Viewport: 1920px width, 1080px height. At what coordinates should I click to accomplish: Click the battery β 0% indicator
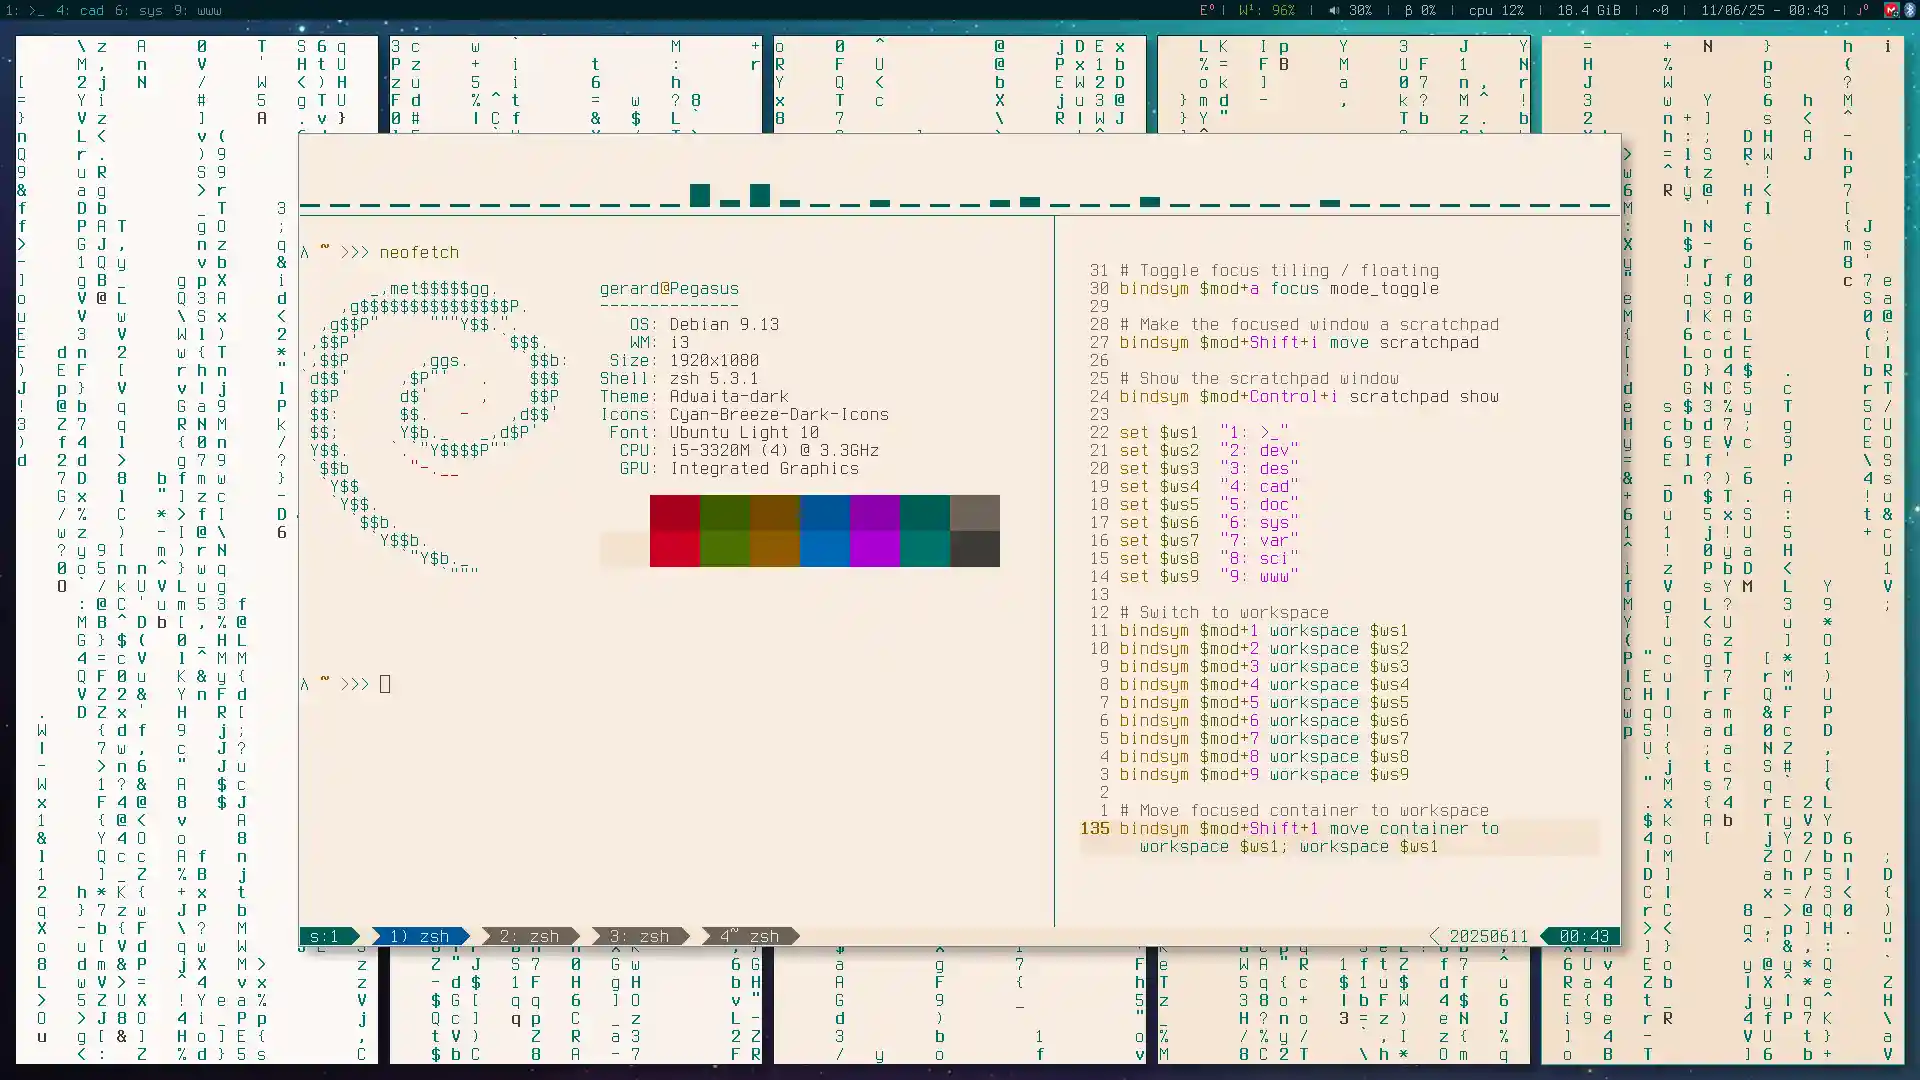[x=1421, y=11]
